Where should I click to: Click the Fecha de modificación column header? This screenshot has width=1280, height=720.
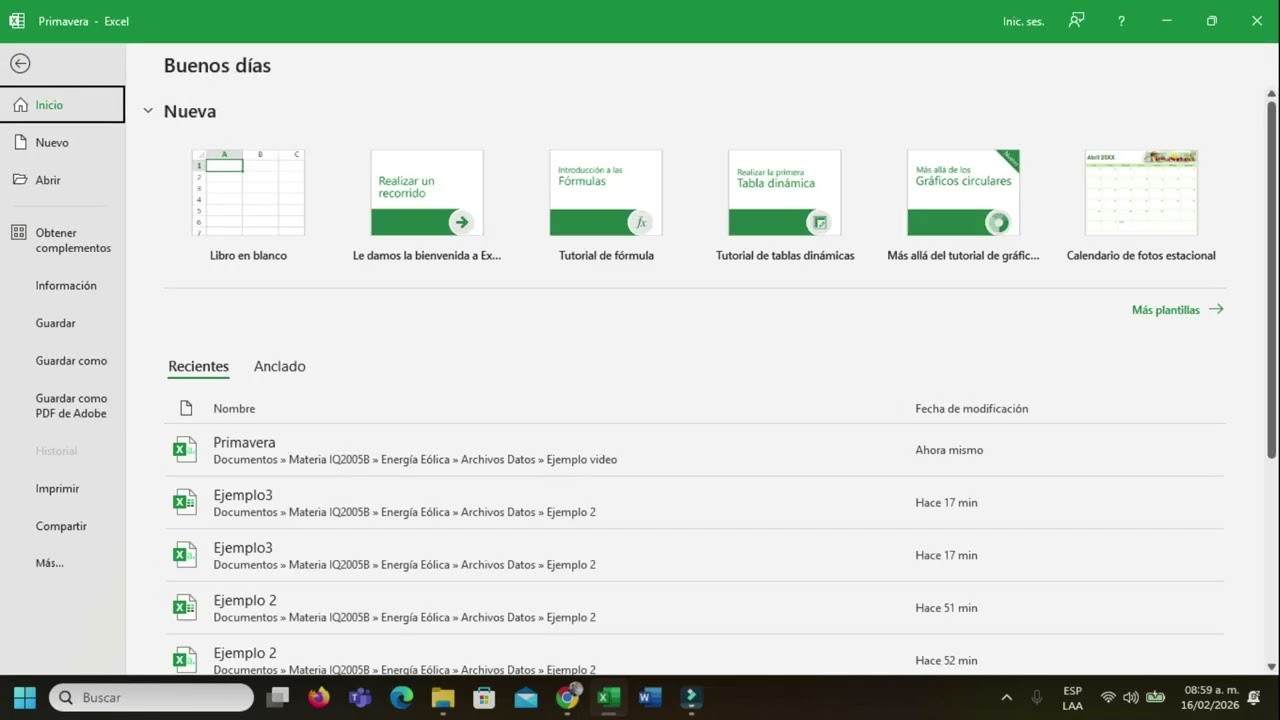coord(971,409)
